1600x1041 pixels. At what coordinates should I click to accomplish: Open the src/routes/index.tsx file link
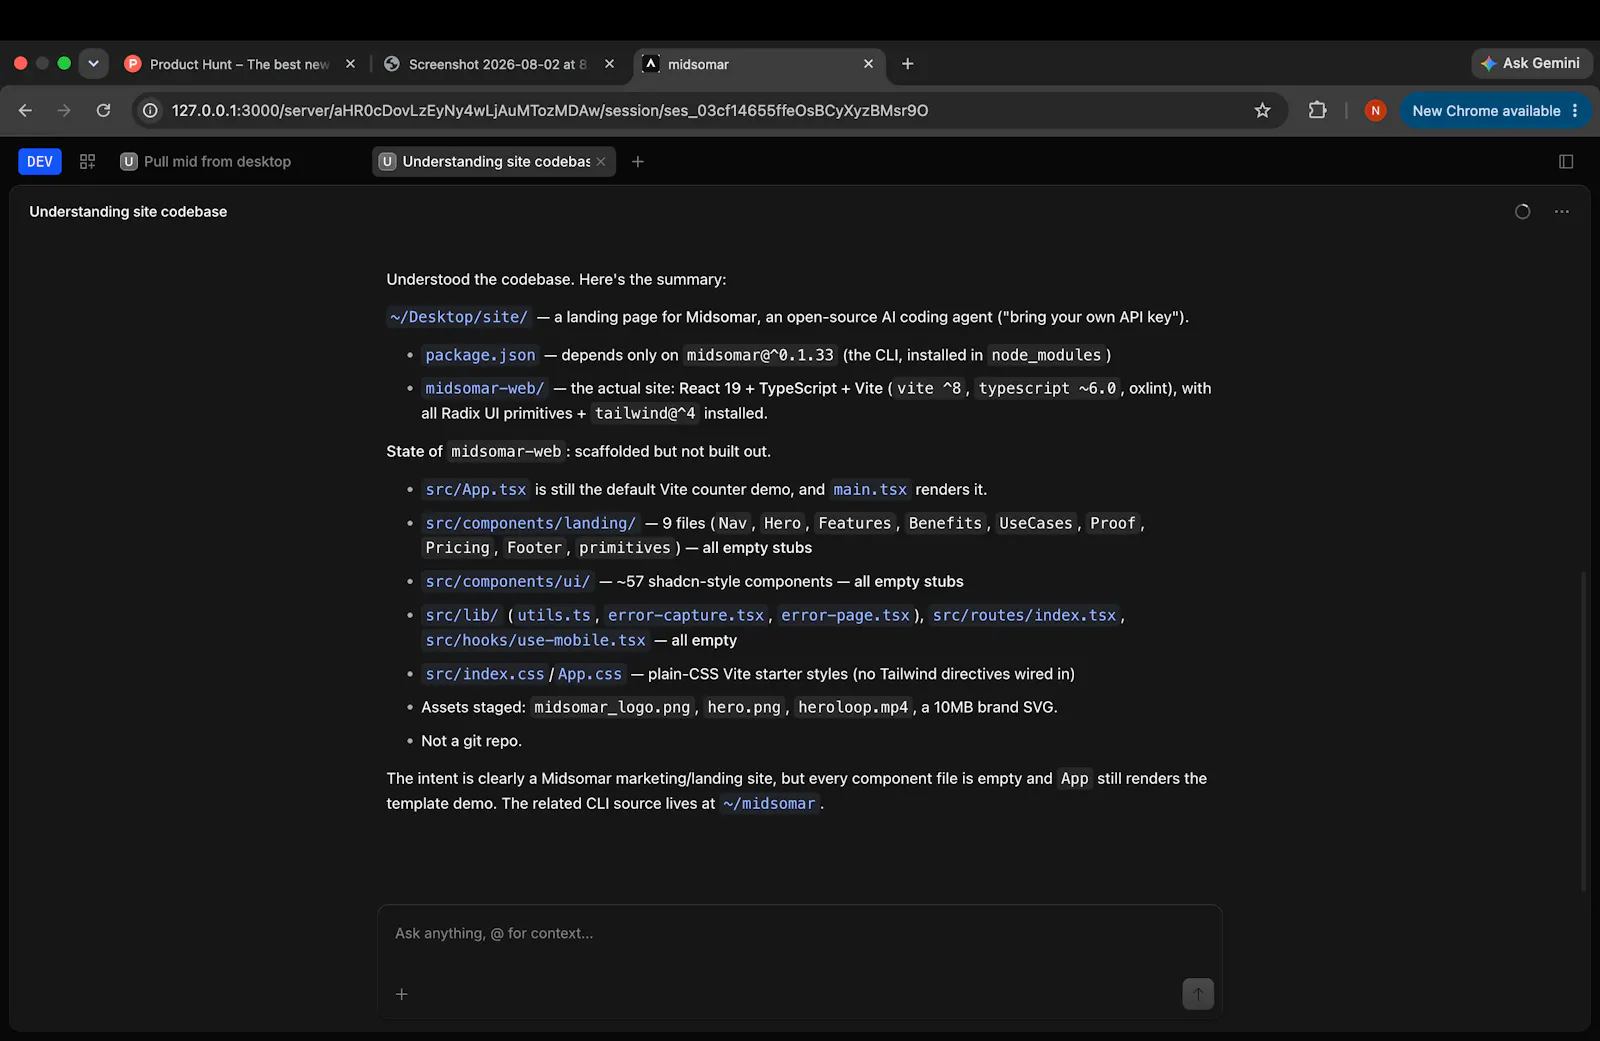(x=1024, y=615)
